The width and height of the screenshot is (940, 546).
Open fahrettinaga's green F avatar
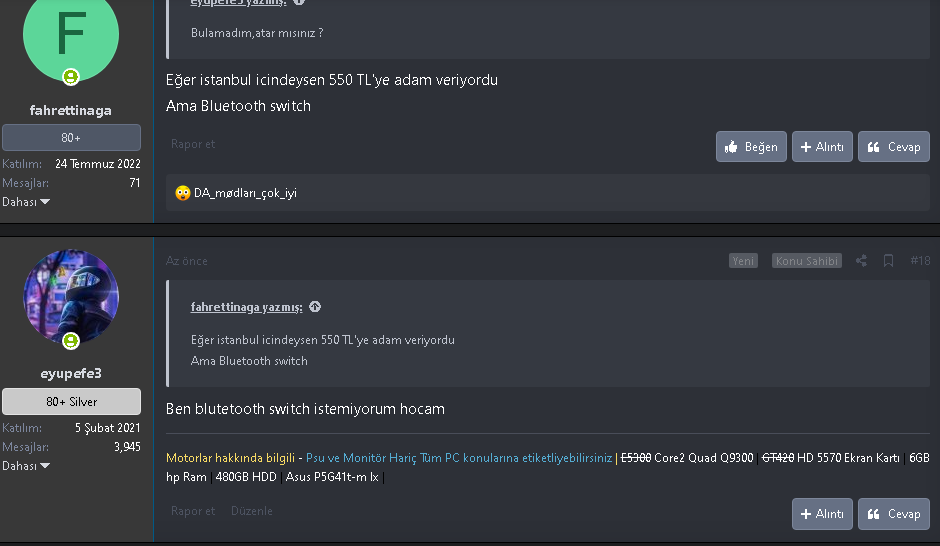[x=71, y=35]
